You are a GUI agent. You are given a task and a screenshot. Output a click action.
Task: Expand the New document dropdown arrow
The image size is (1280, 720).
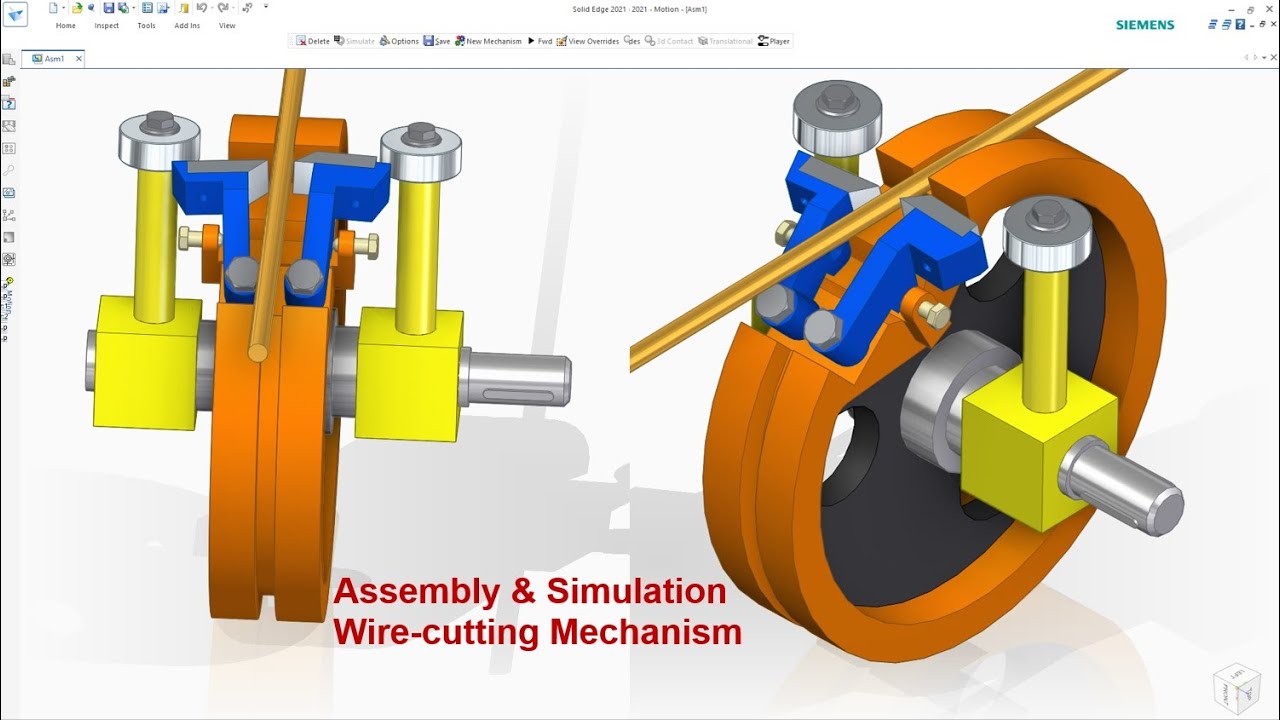(62, 8)
